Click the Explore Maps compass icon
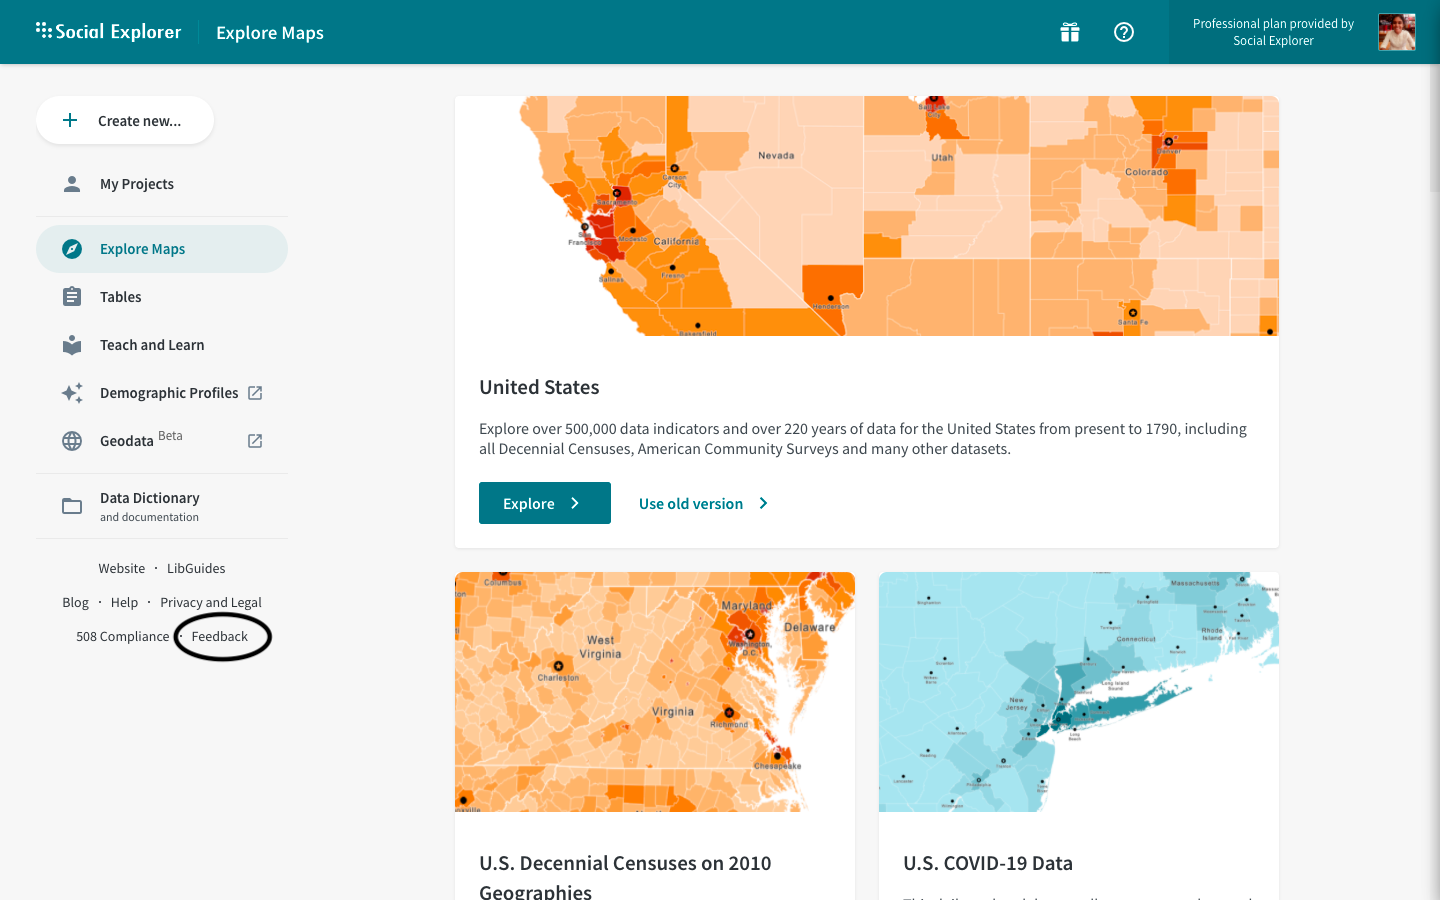1440x900 pixels. point(72,249)
